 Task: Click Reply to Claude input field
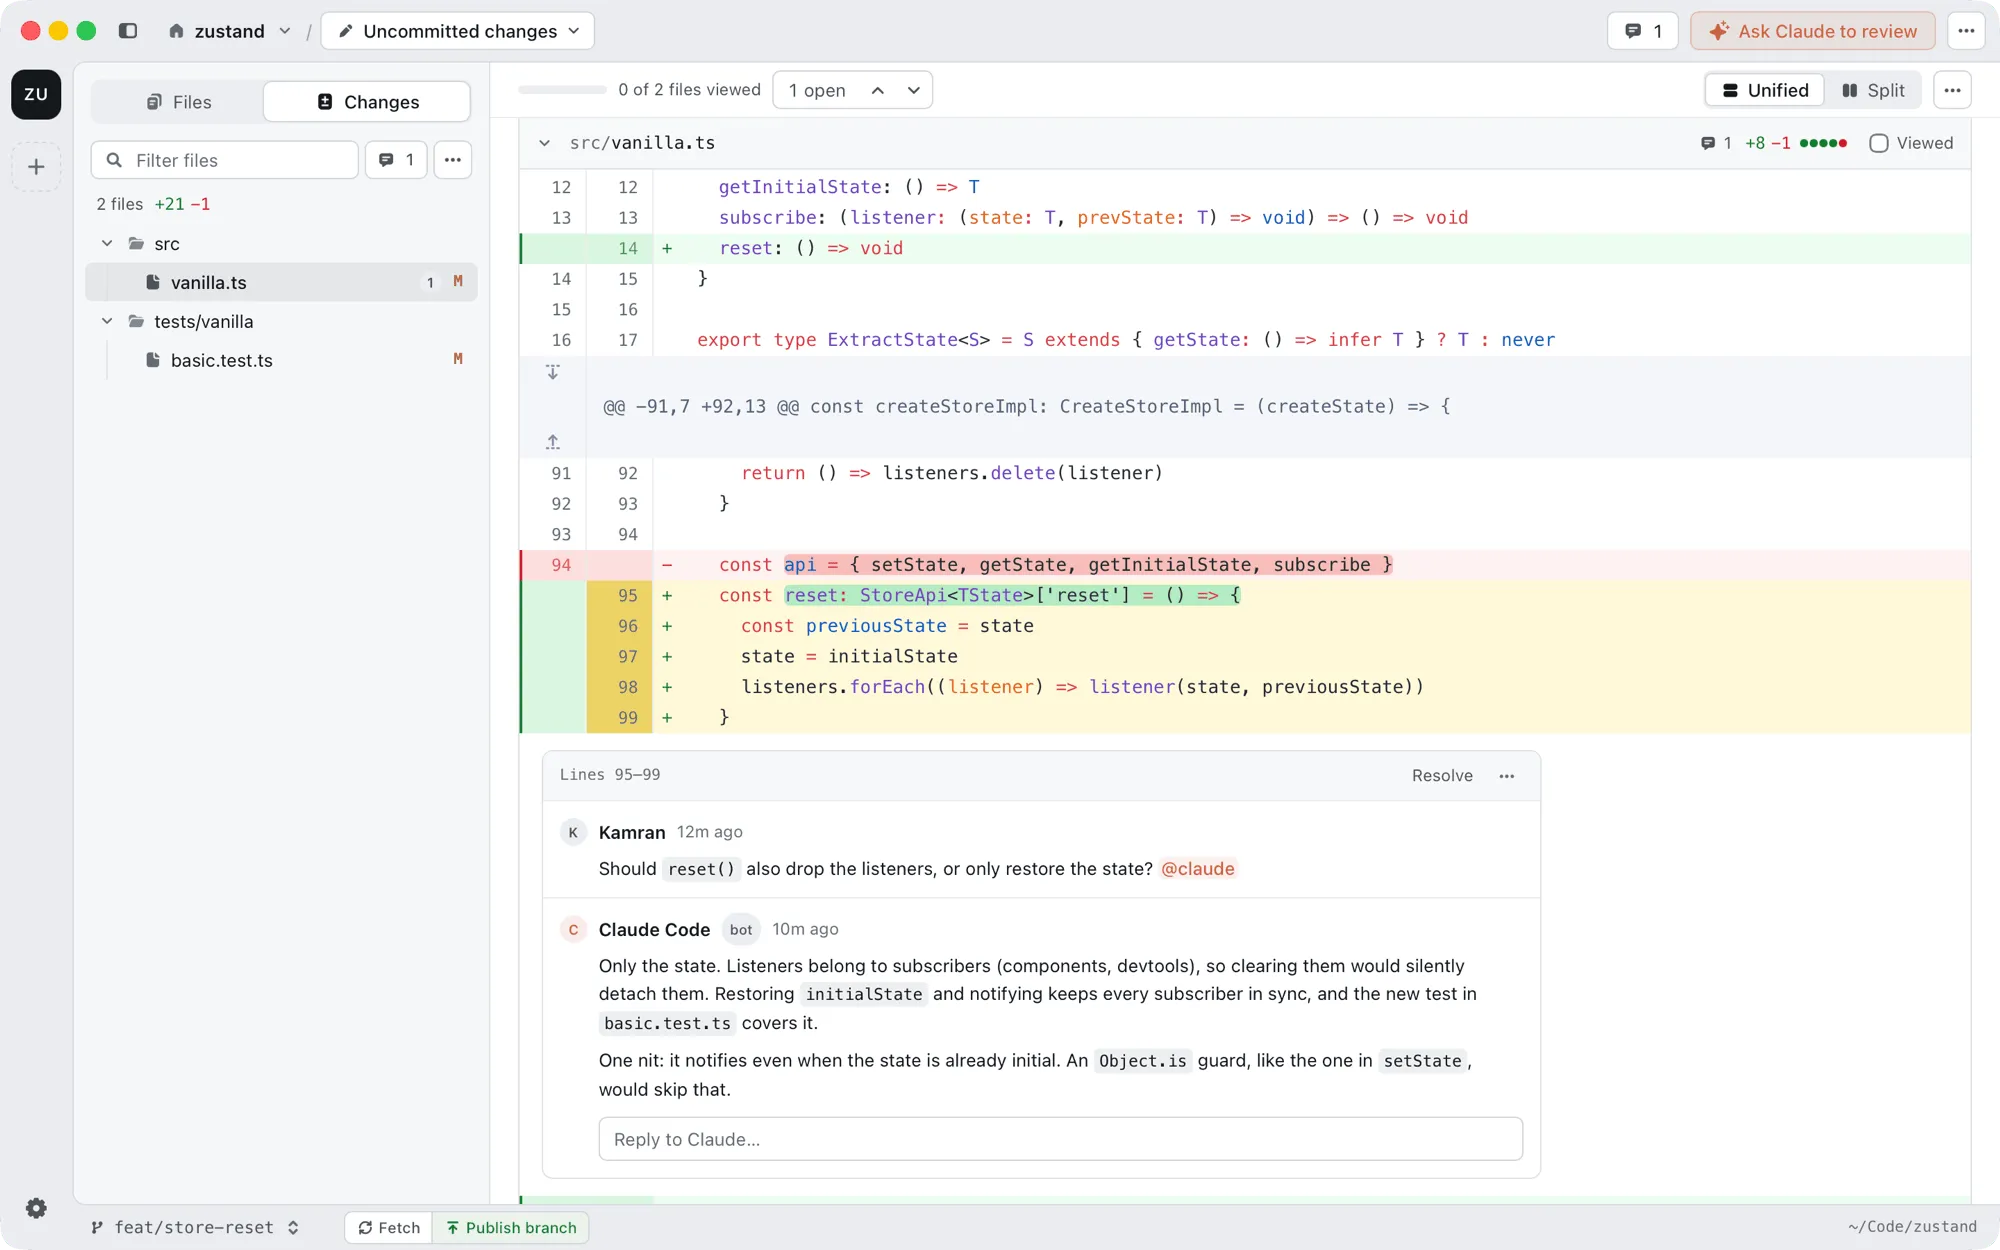pos(1060,1139)
